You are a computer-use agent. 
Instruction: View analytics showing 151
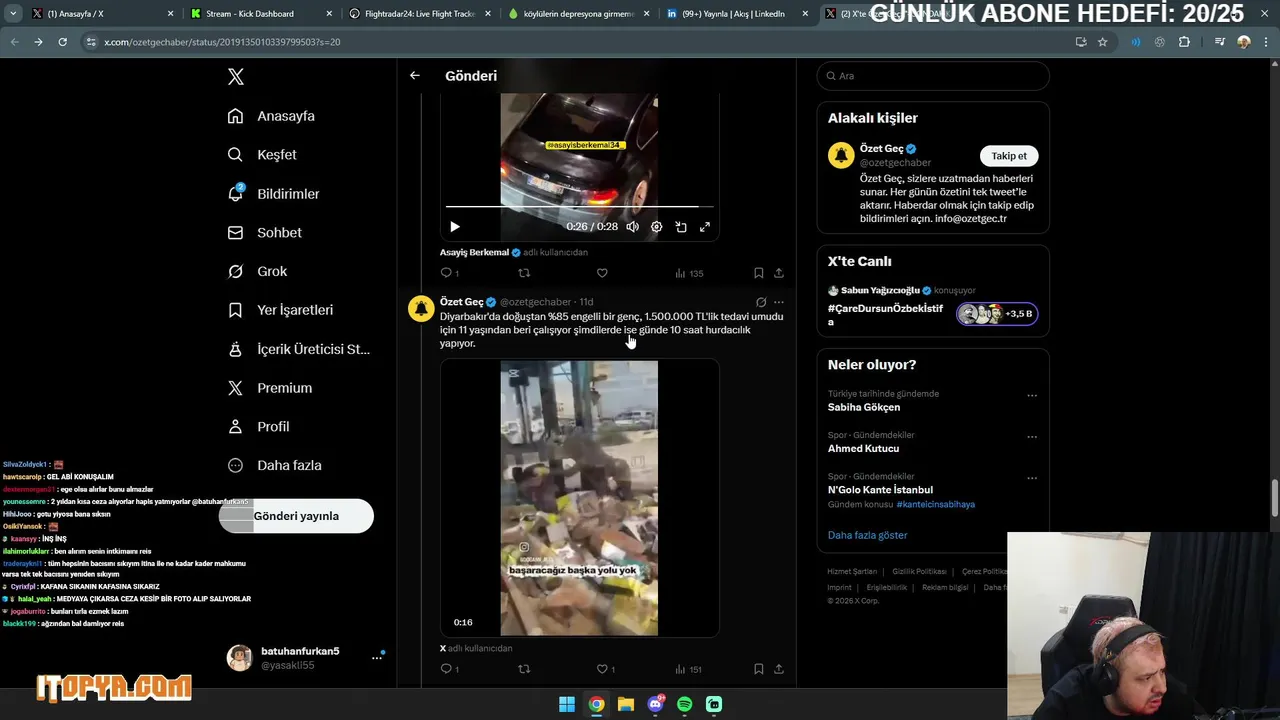click(x=689, y=669)
